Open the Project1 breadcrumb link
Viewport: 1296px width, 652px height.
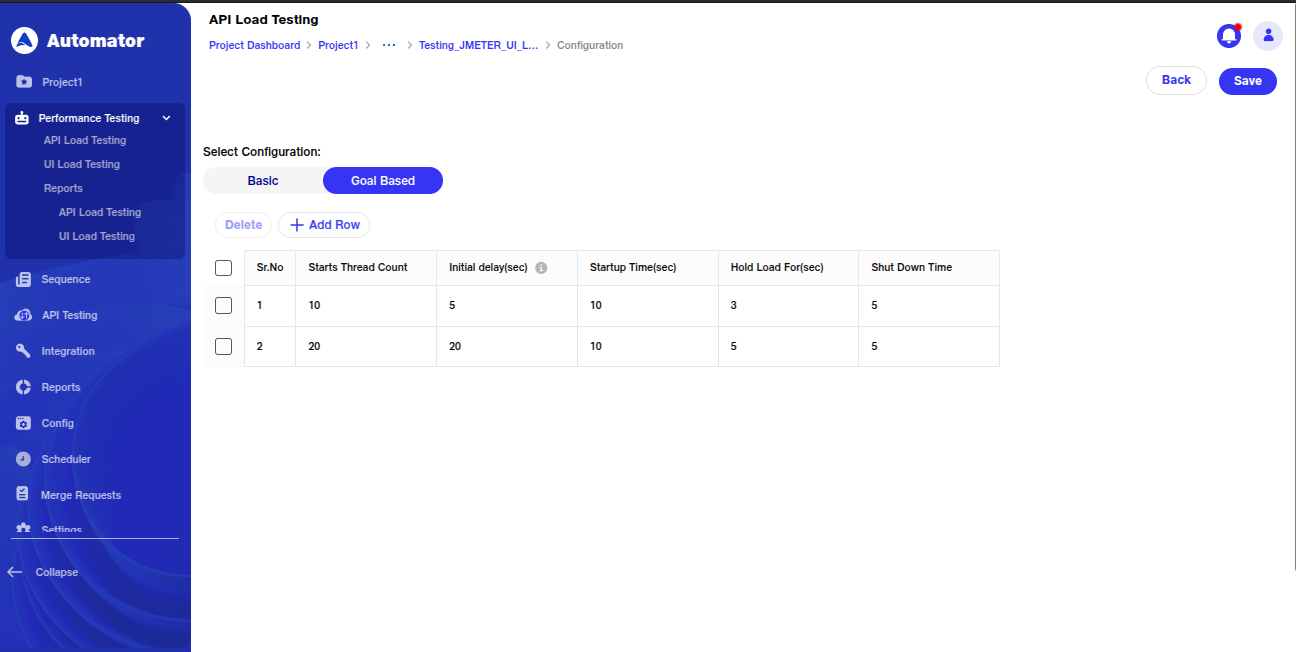pos(338,45)
